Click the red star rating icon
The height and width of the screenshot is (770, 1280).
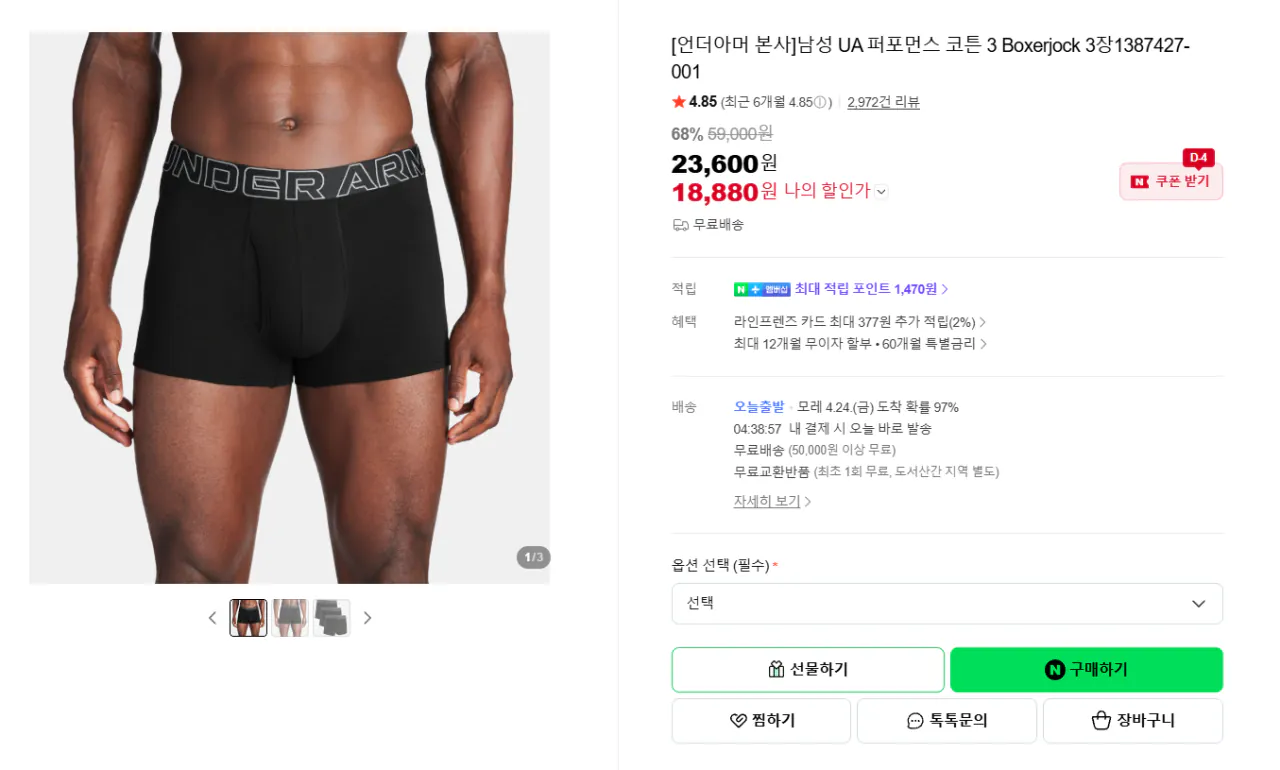point(677,100)
